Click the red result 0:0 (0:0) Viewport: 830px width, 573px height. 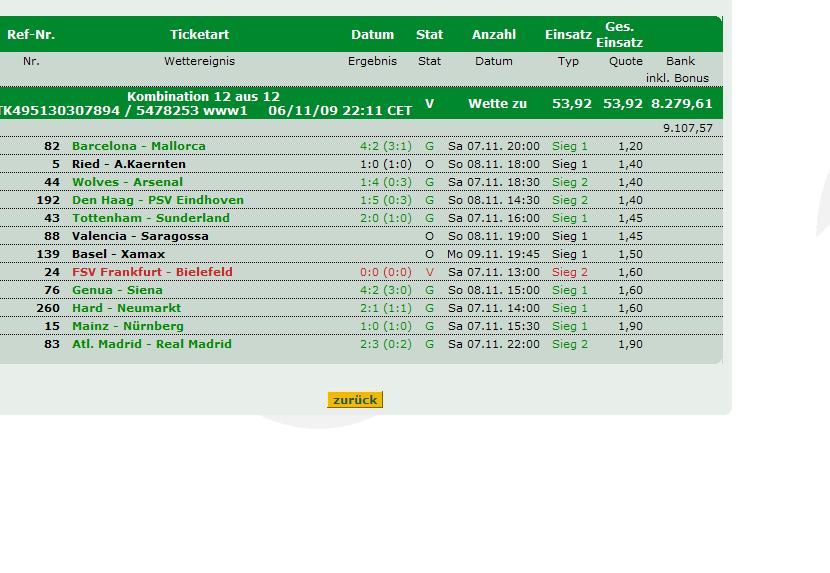386,272
